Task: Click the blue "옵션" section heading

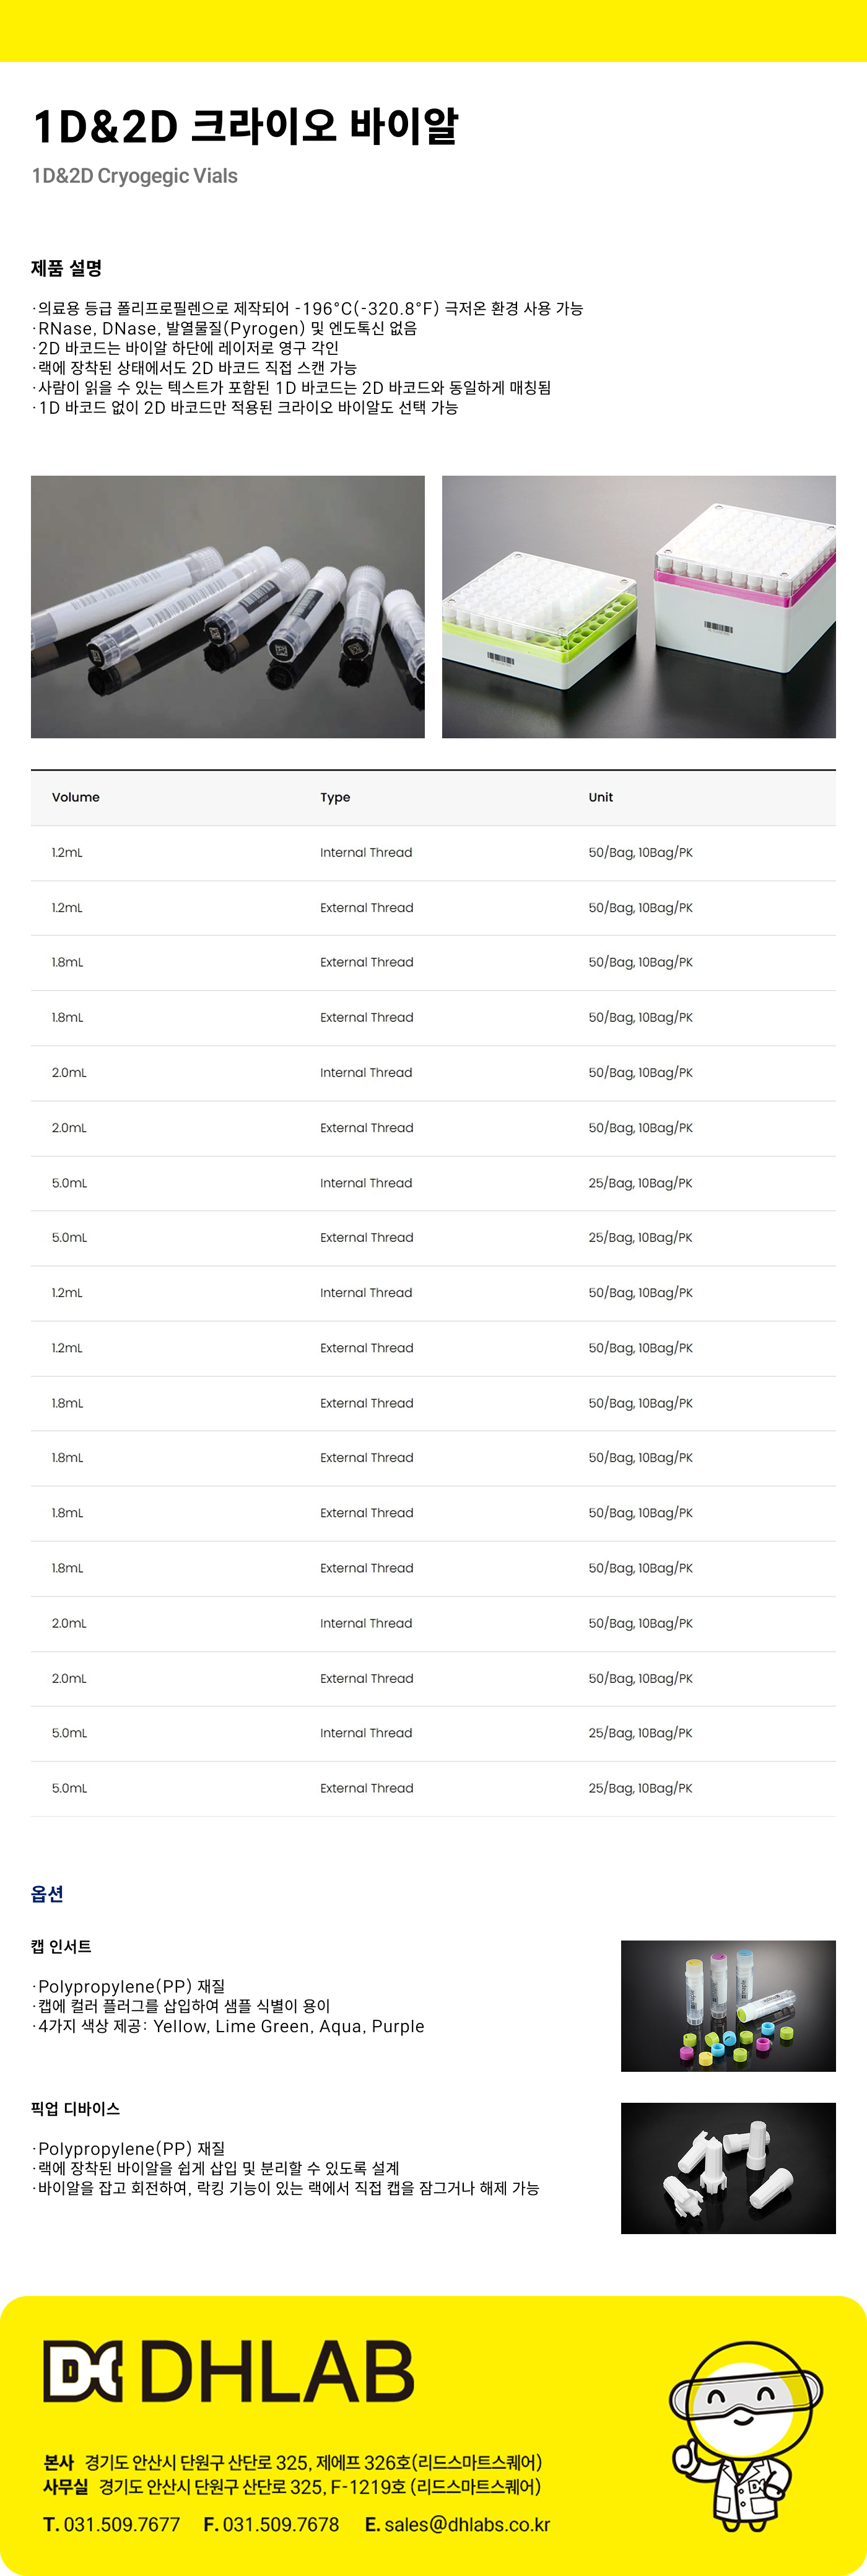Action: click(x=47, y=1893)
